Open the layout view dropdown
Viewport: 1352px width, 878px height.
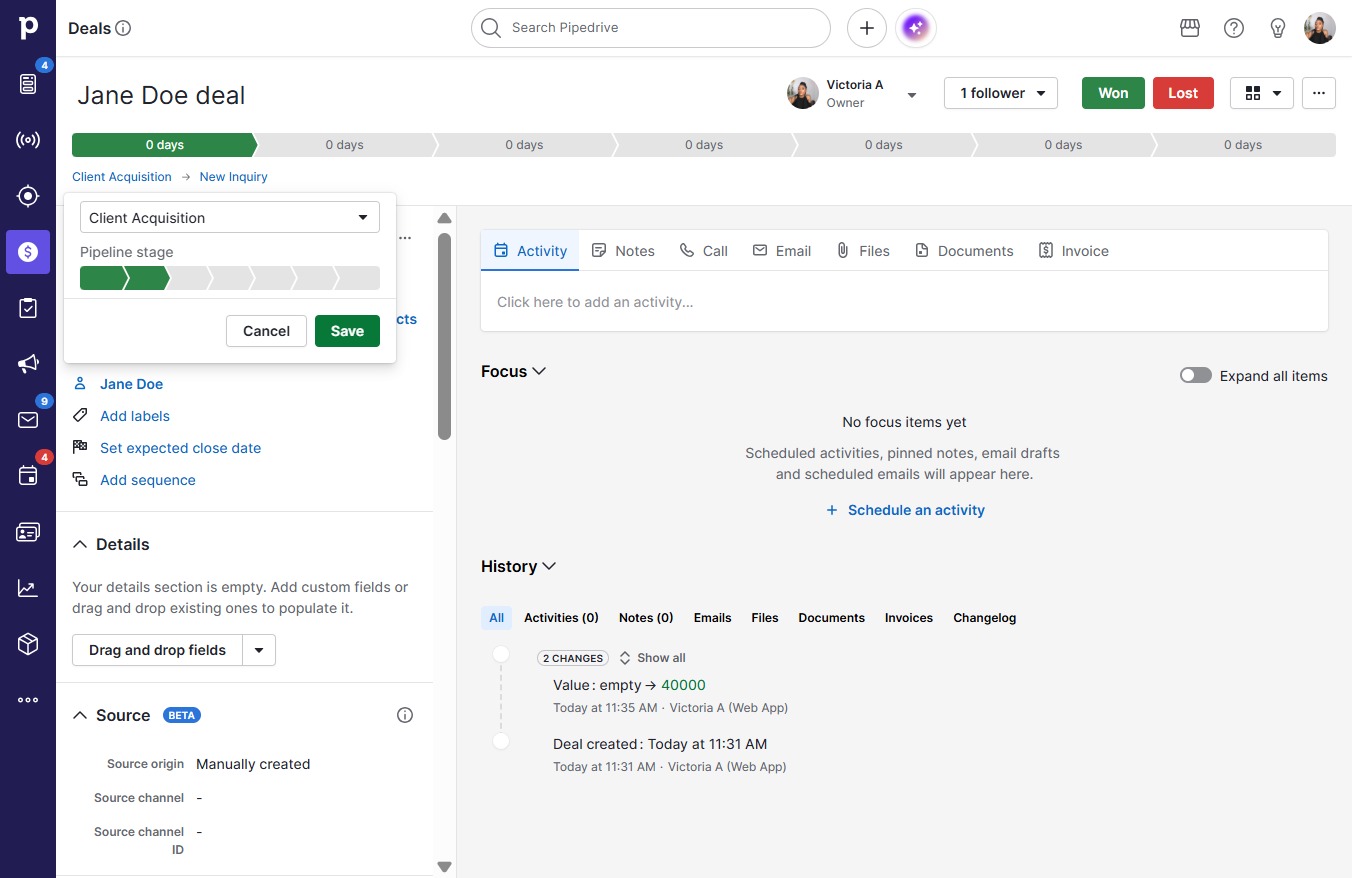pos(1262,93)
